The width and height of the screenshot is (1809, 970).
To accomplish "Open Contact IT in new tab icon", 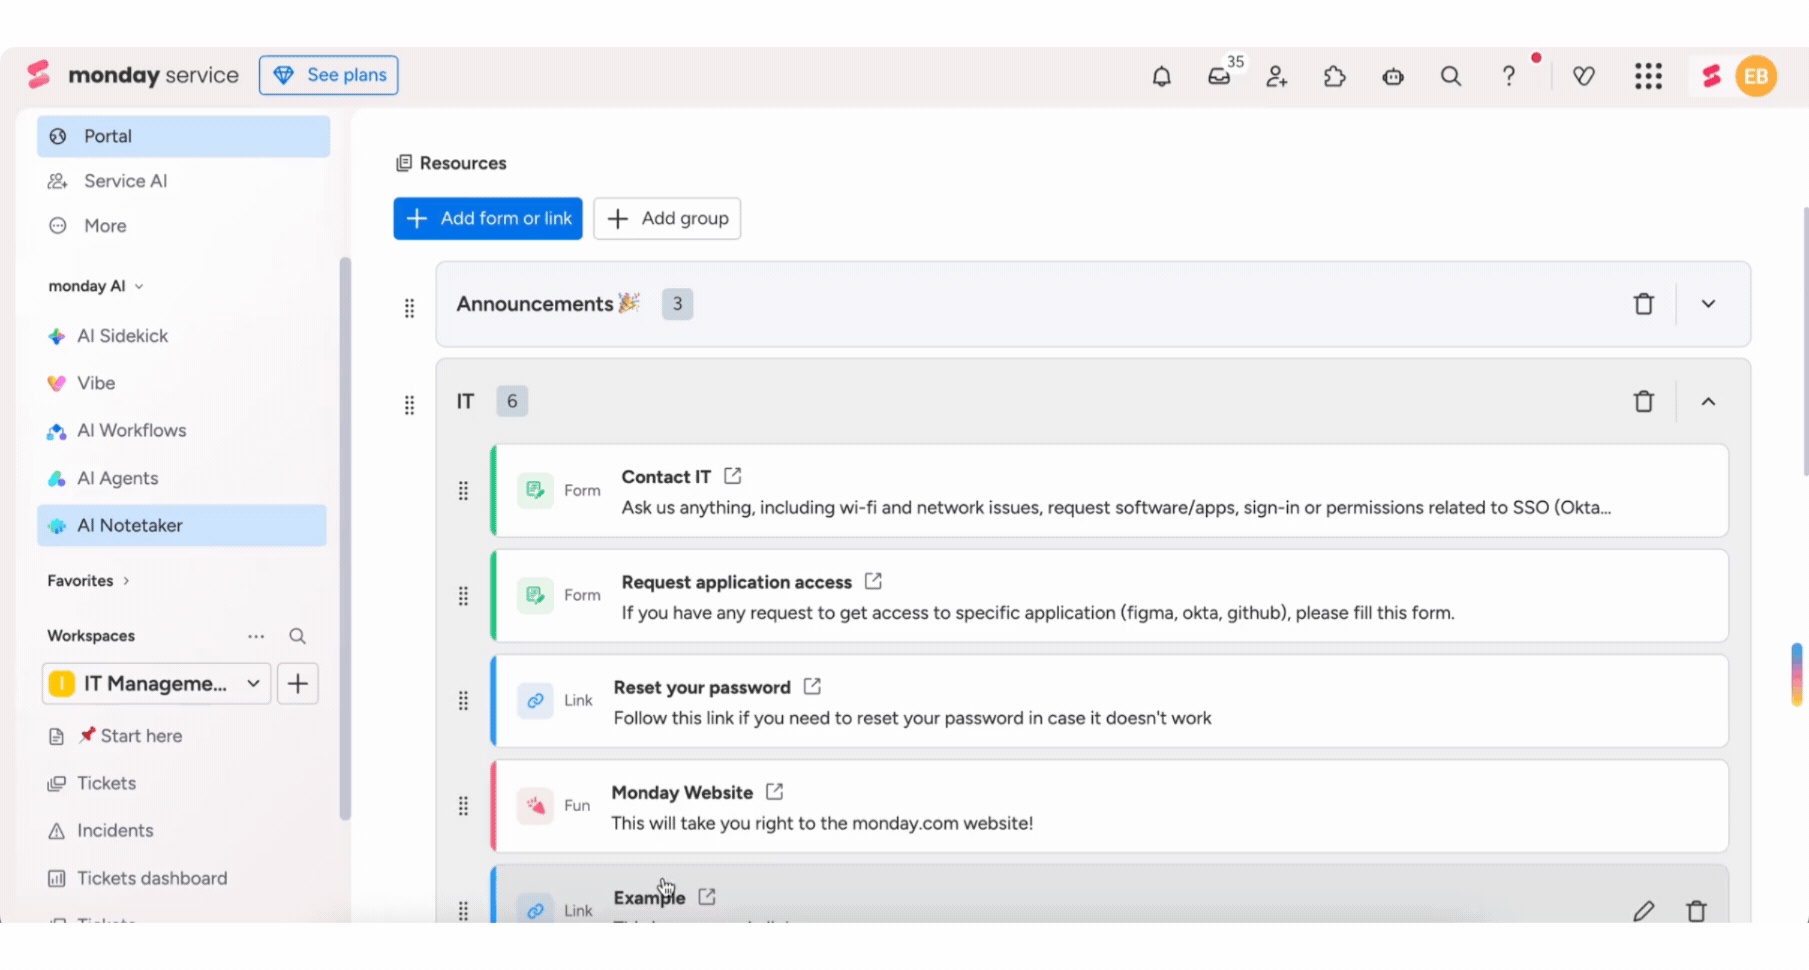I will point(733,476).
